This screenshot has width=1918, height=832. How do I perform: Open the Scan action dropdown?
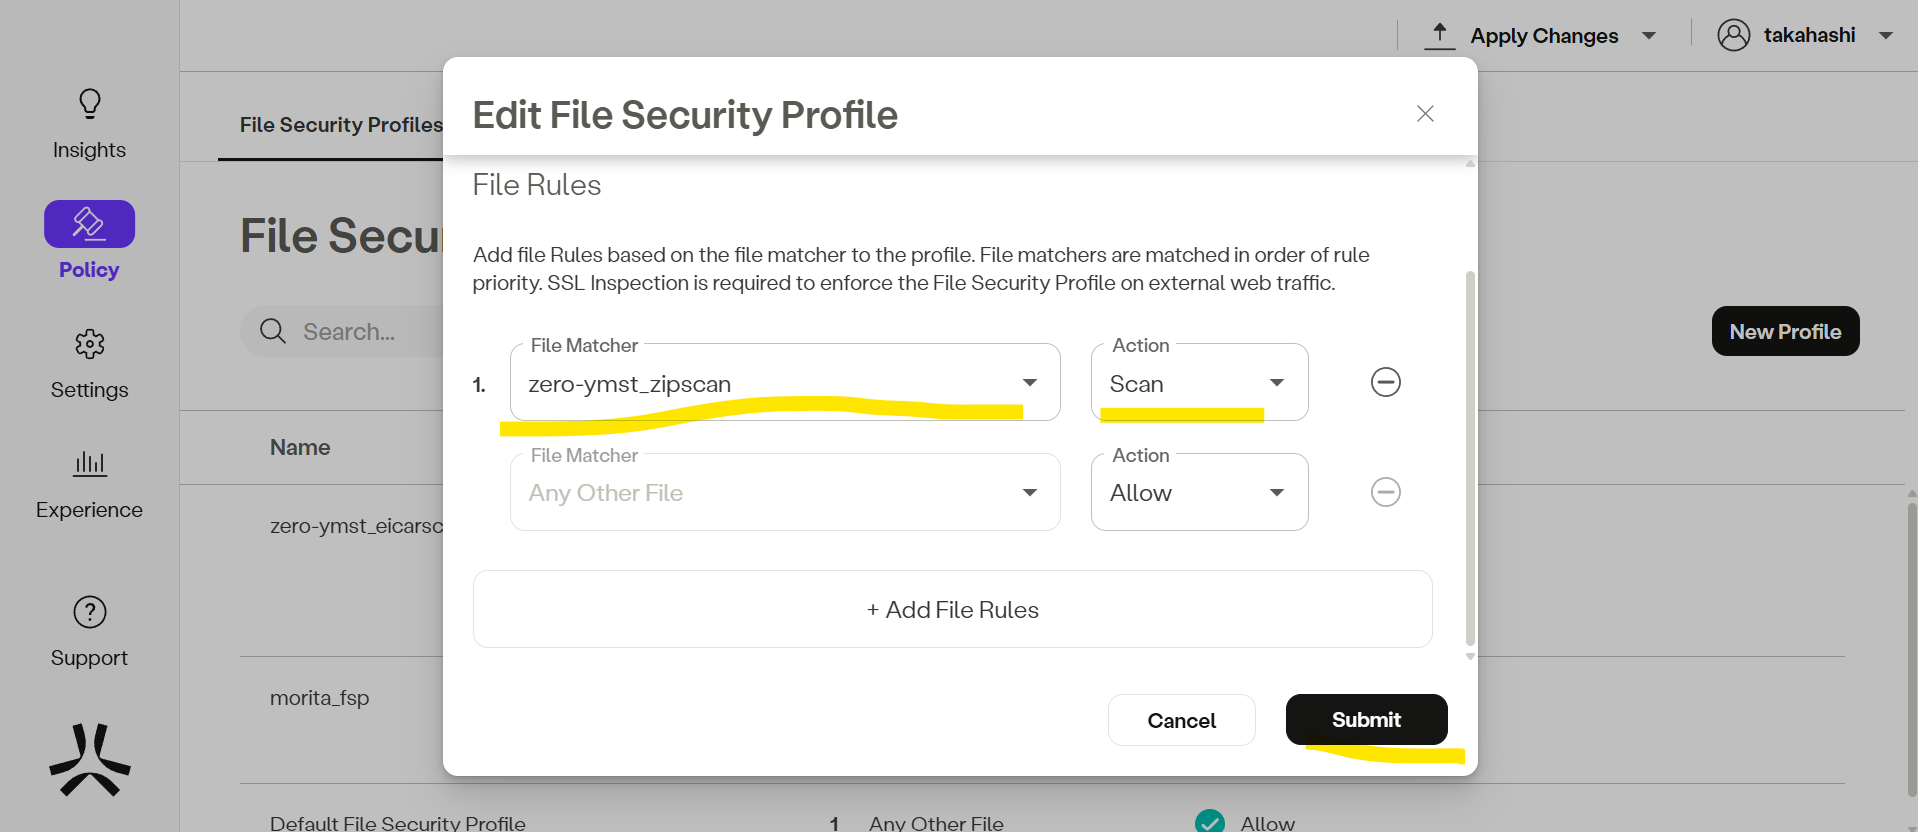pos(1198,383)
